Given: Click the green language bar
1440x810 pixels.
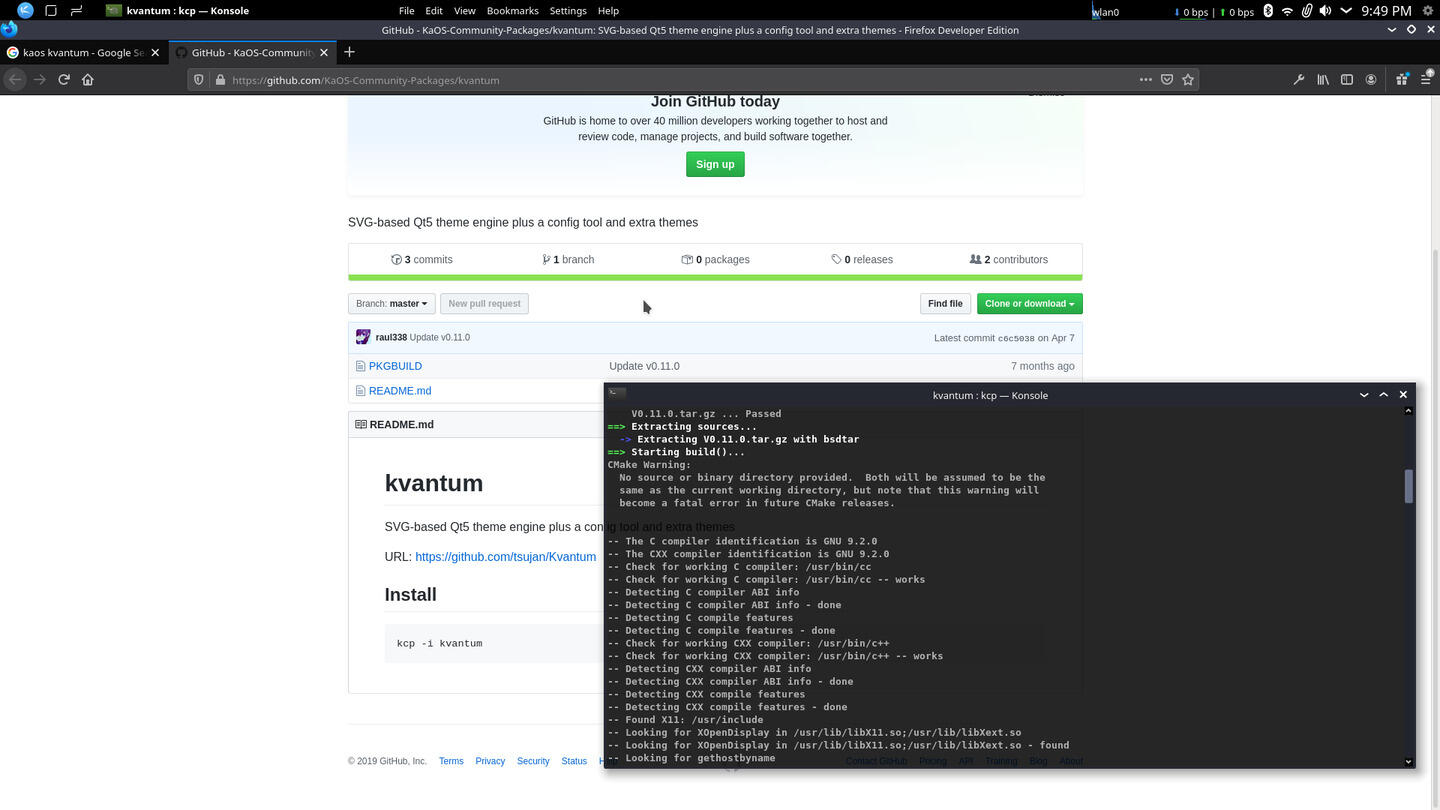Looking at the screenshot, I should [x=715, y=278].
